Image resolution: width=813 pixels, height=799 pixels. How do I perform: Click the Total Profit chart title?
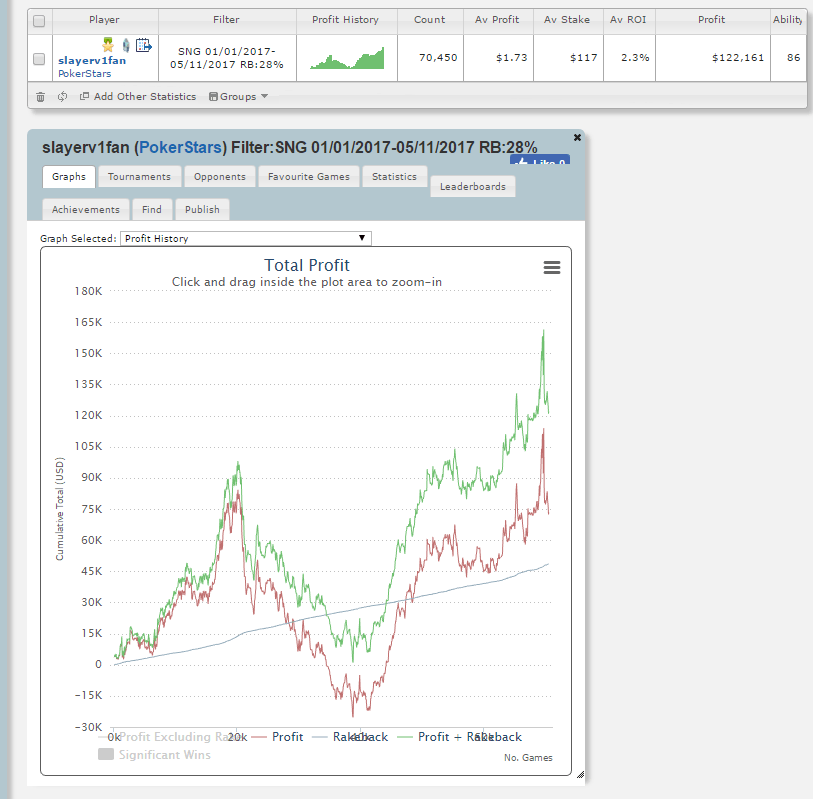point(307,265)
